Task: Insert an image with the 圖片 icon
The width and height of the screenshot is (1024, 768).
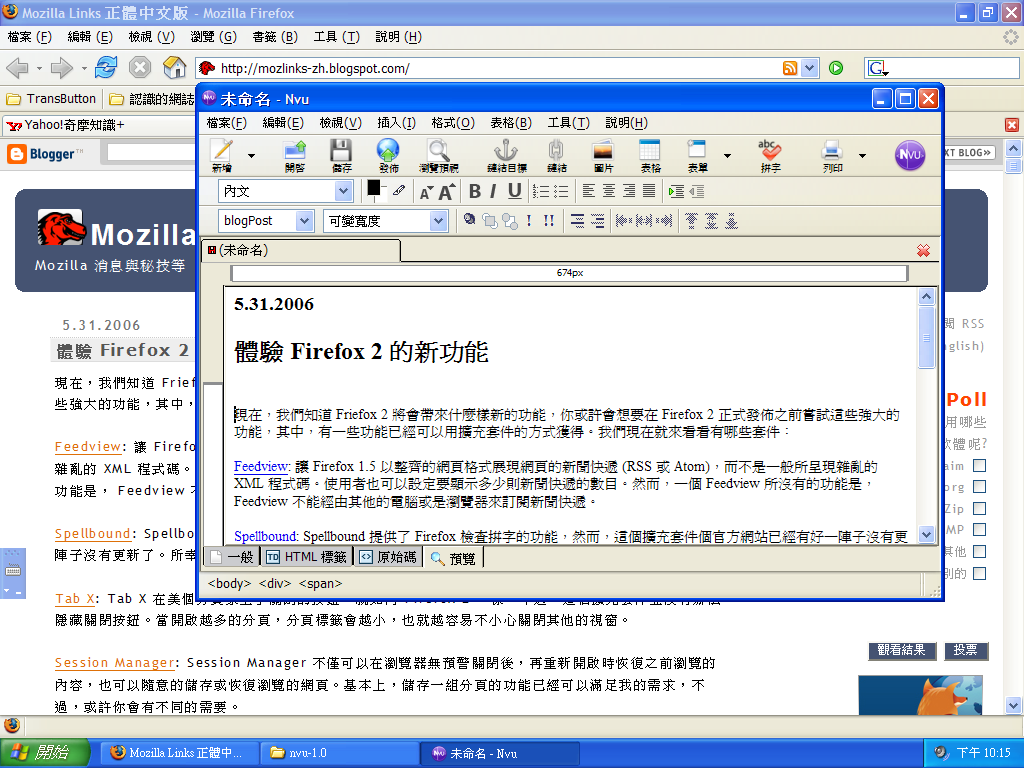Action: click(x=603, y=155)
